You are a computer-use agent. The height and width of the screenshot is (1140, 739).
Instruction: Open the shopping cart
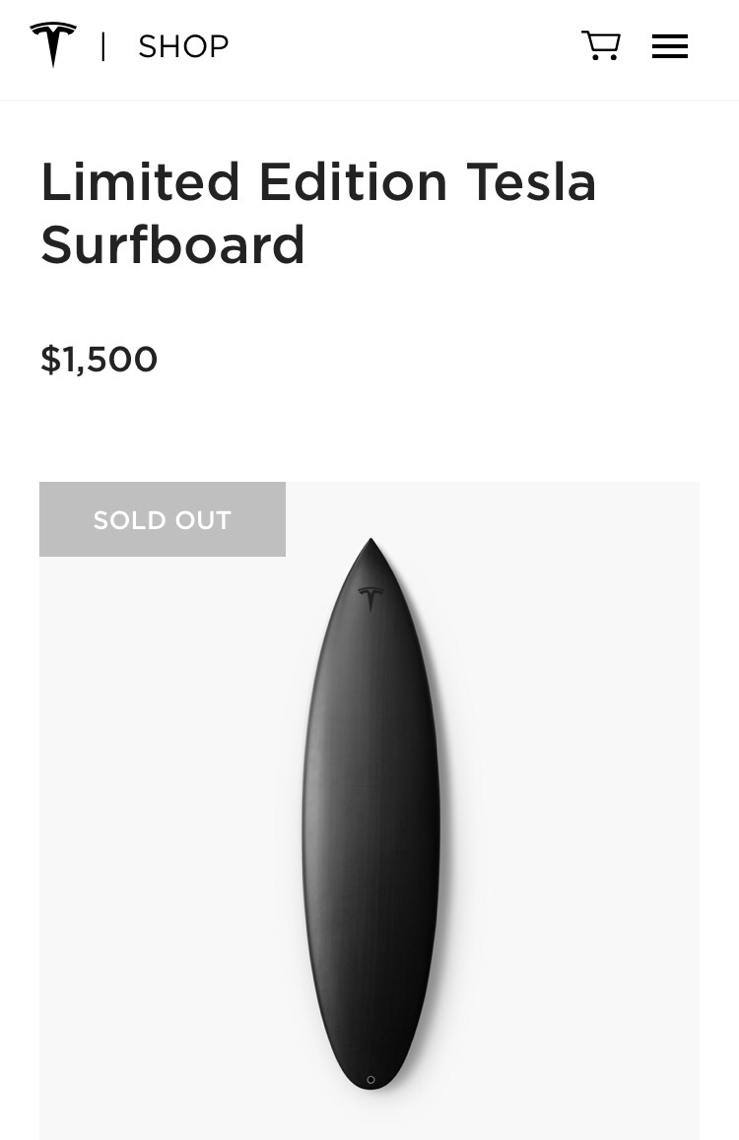(601, 45)
